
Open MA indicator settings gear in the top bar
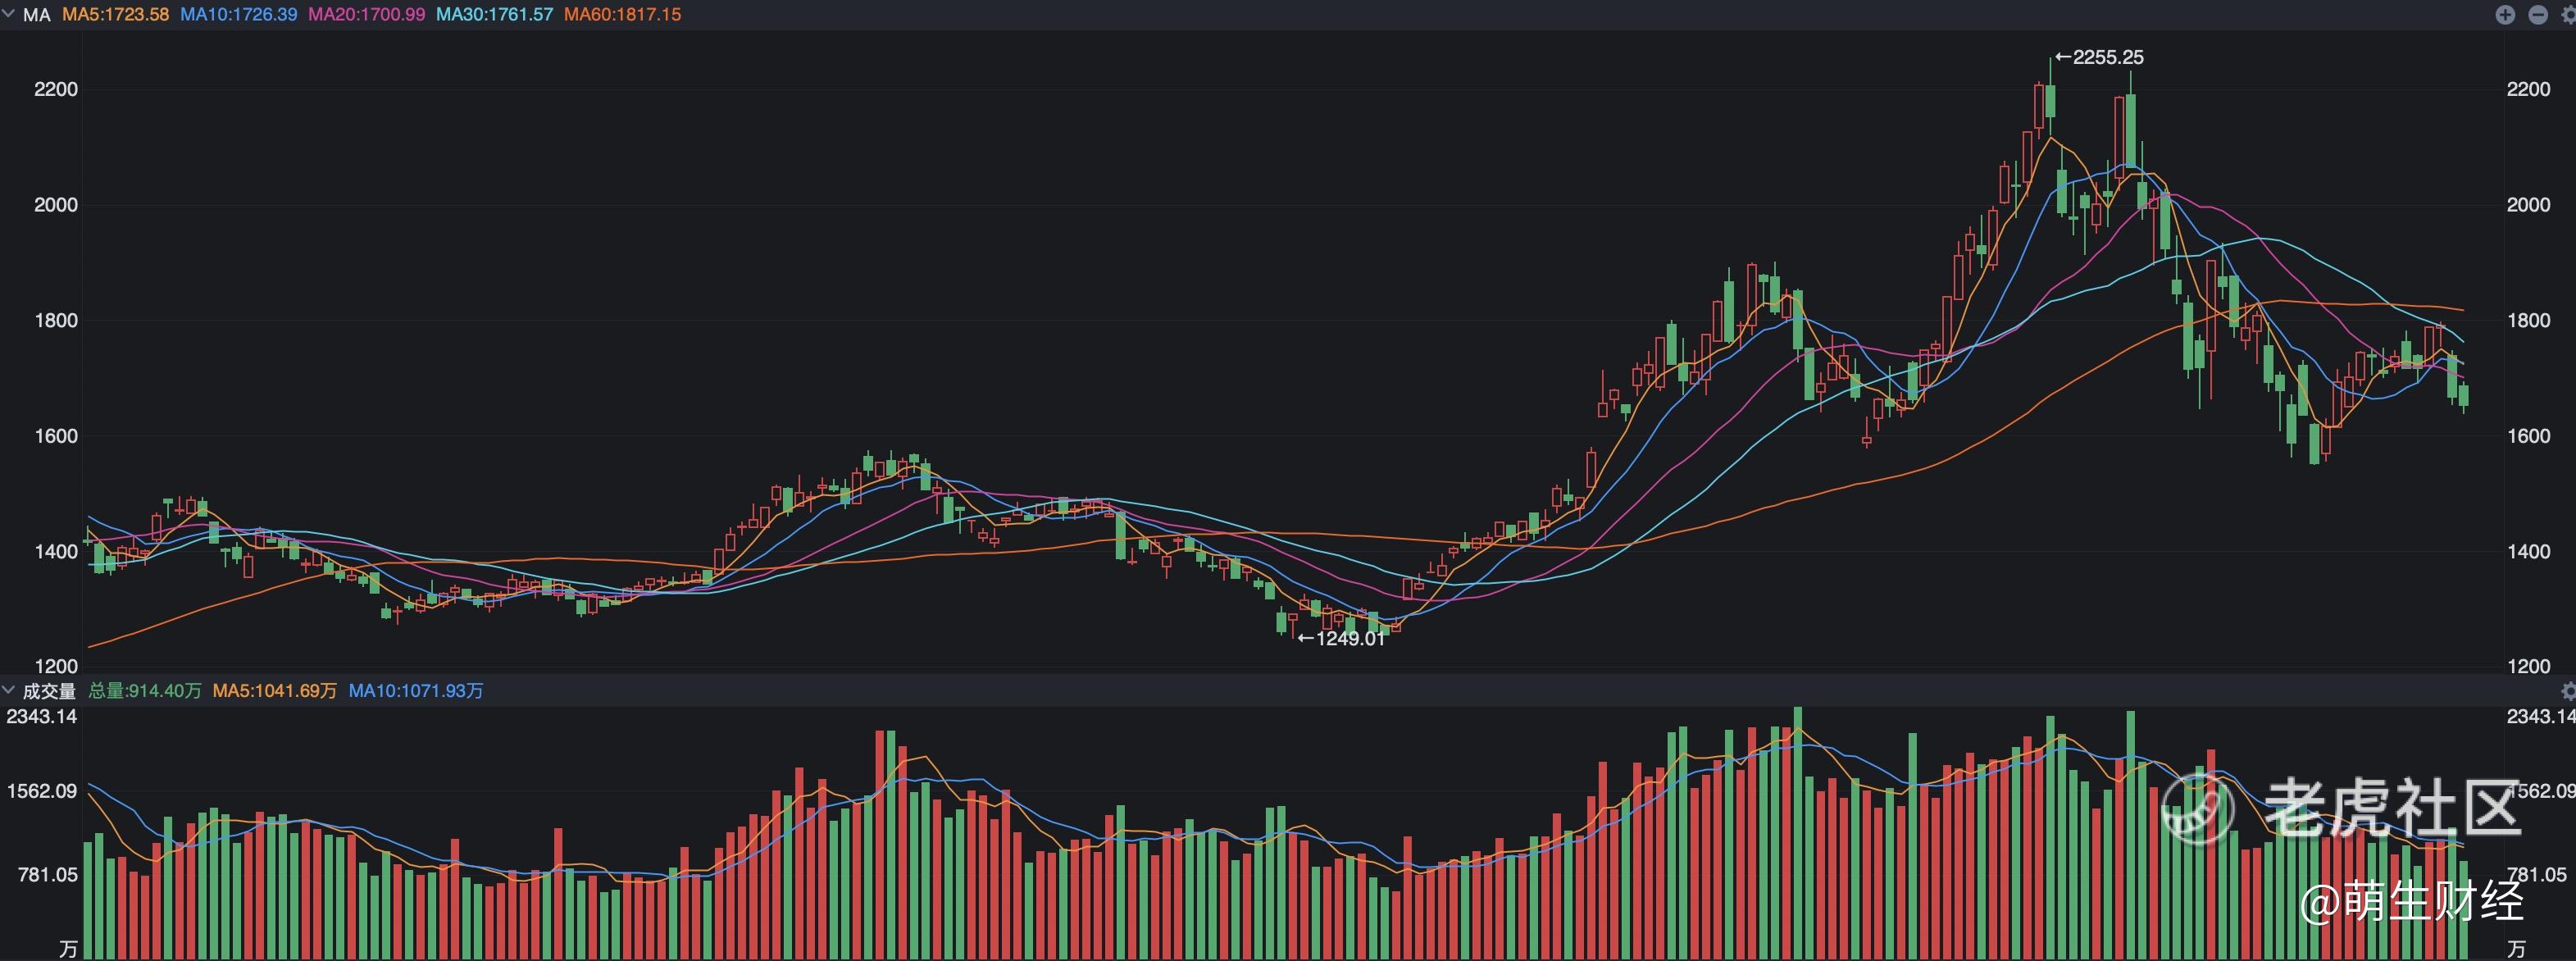[x=2568, y=15]
